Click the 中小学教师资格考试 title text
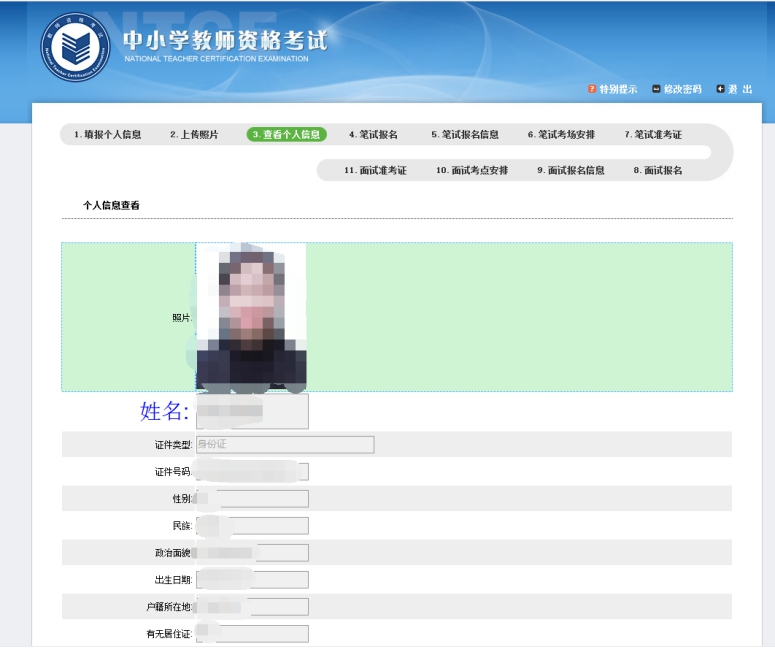 225,41
